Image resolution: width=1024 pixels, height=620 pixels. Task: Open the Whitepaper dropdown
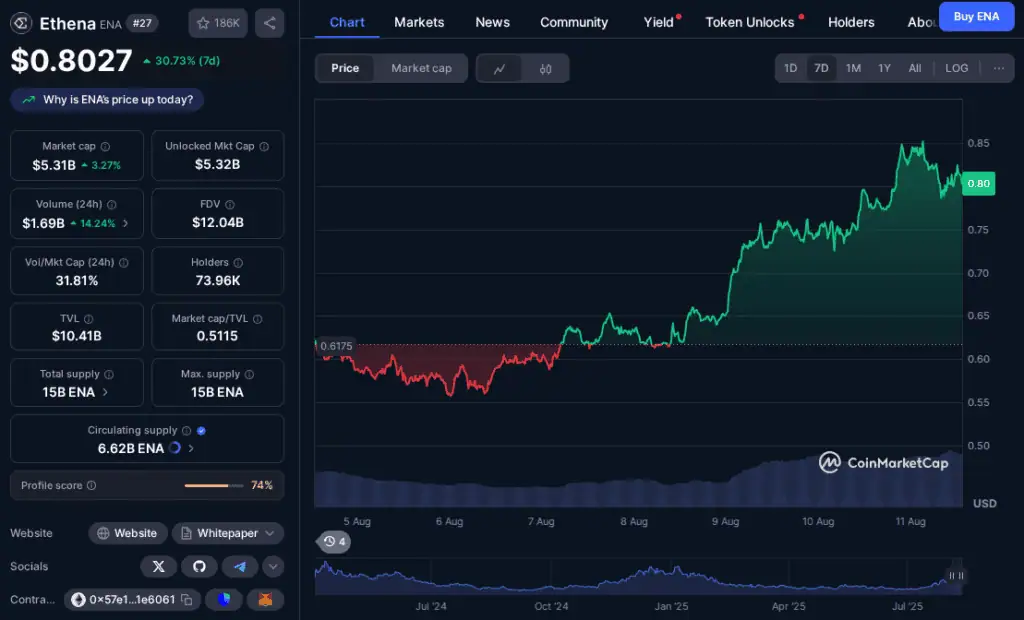click(228, 533)
